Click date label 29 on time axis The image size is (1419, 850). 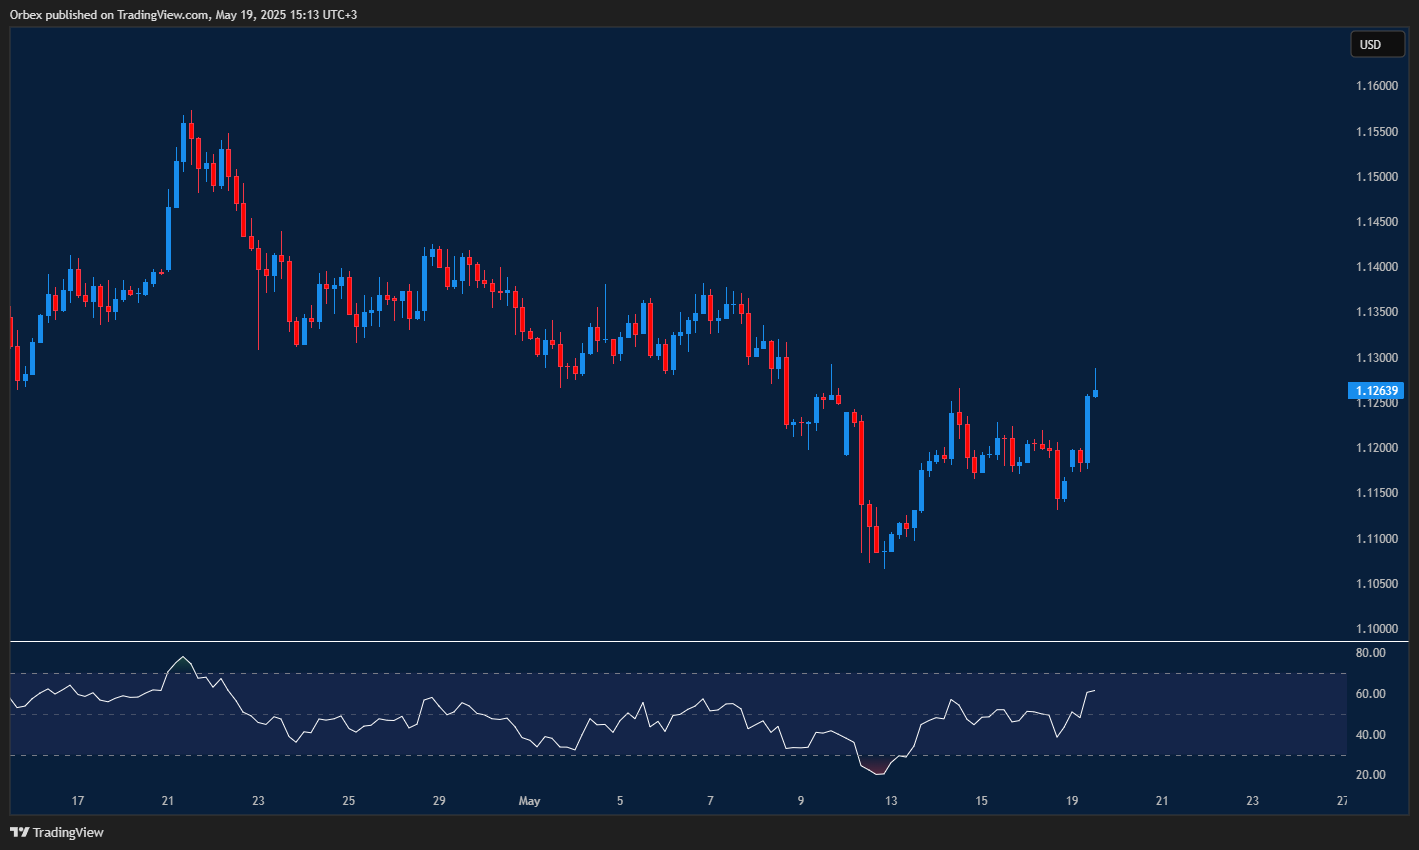click(x=439, y=801)
